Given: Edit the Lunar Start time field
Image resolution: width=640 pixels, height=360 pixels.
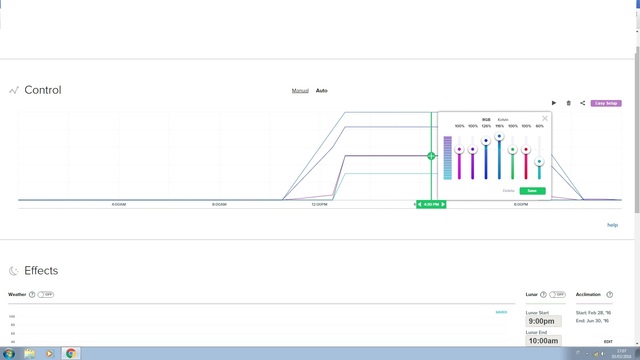Looking at the screenshot, I should pos(543,321).
